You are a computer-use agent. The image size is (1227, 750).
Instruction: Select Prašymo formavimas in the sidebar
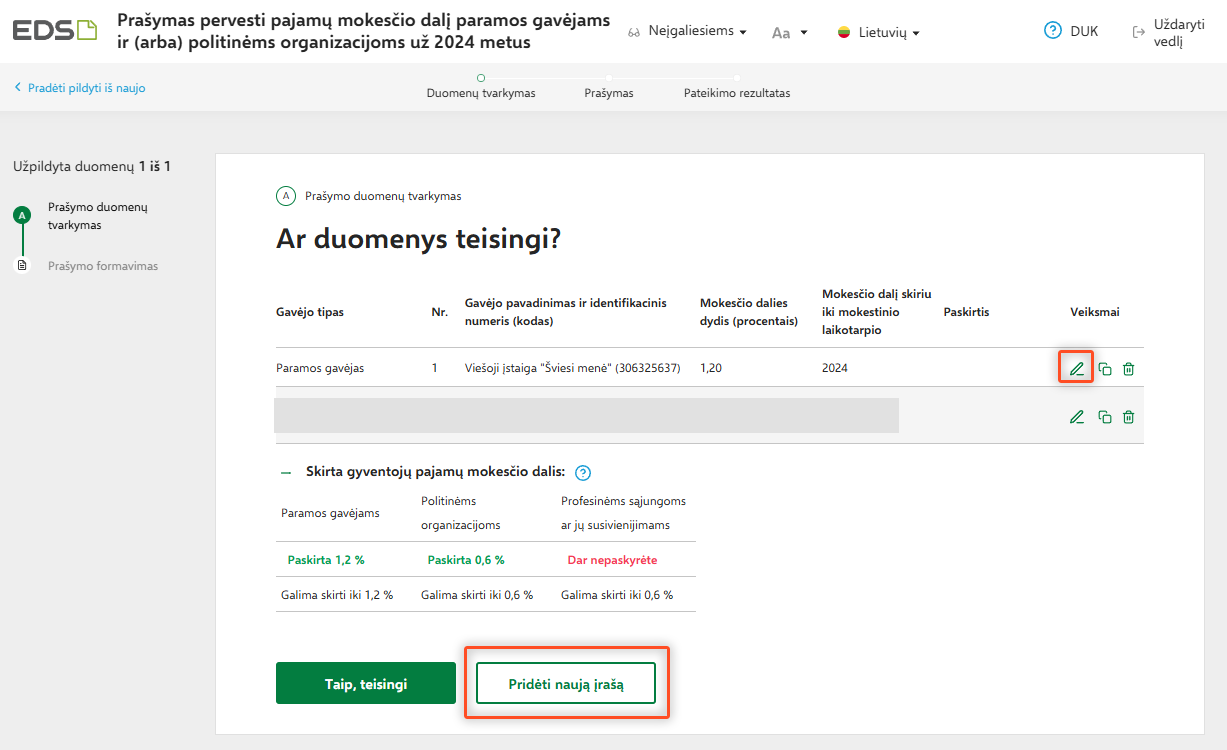pos(102,266)
